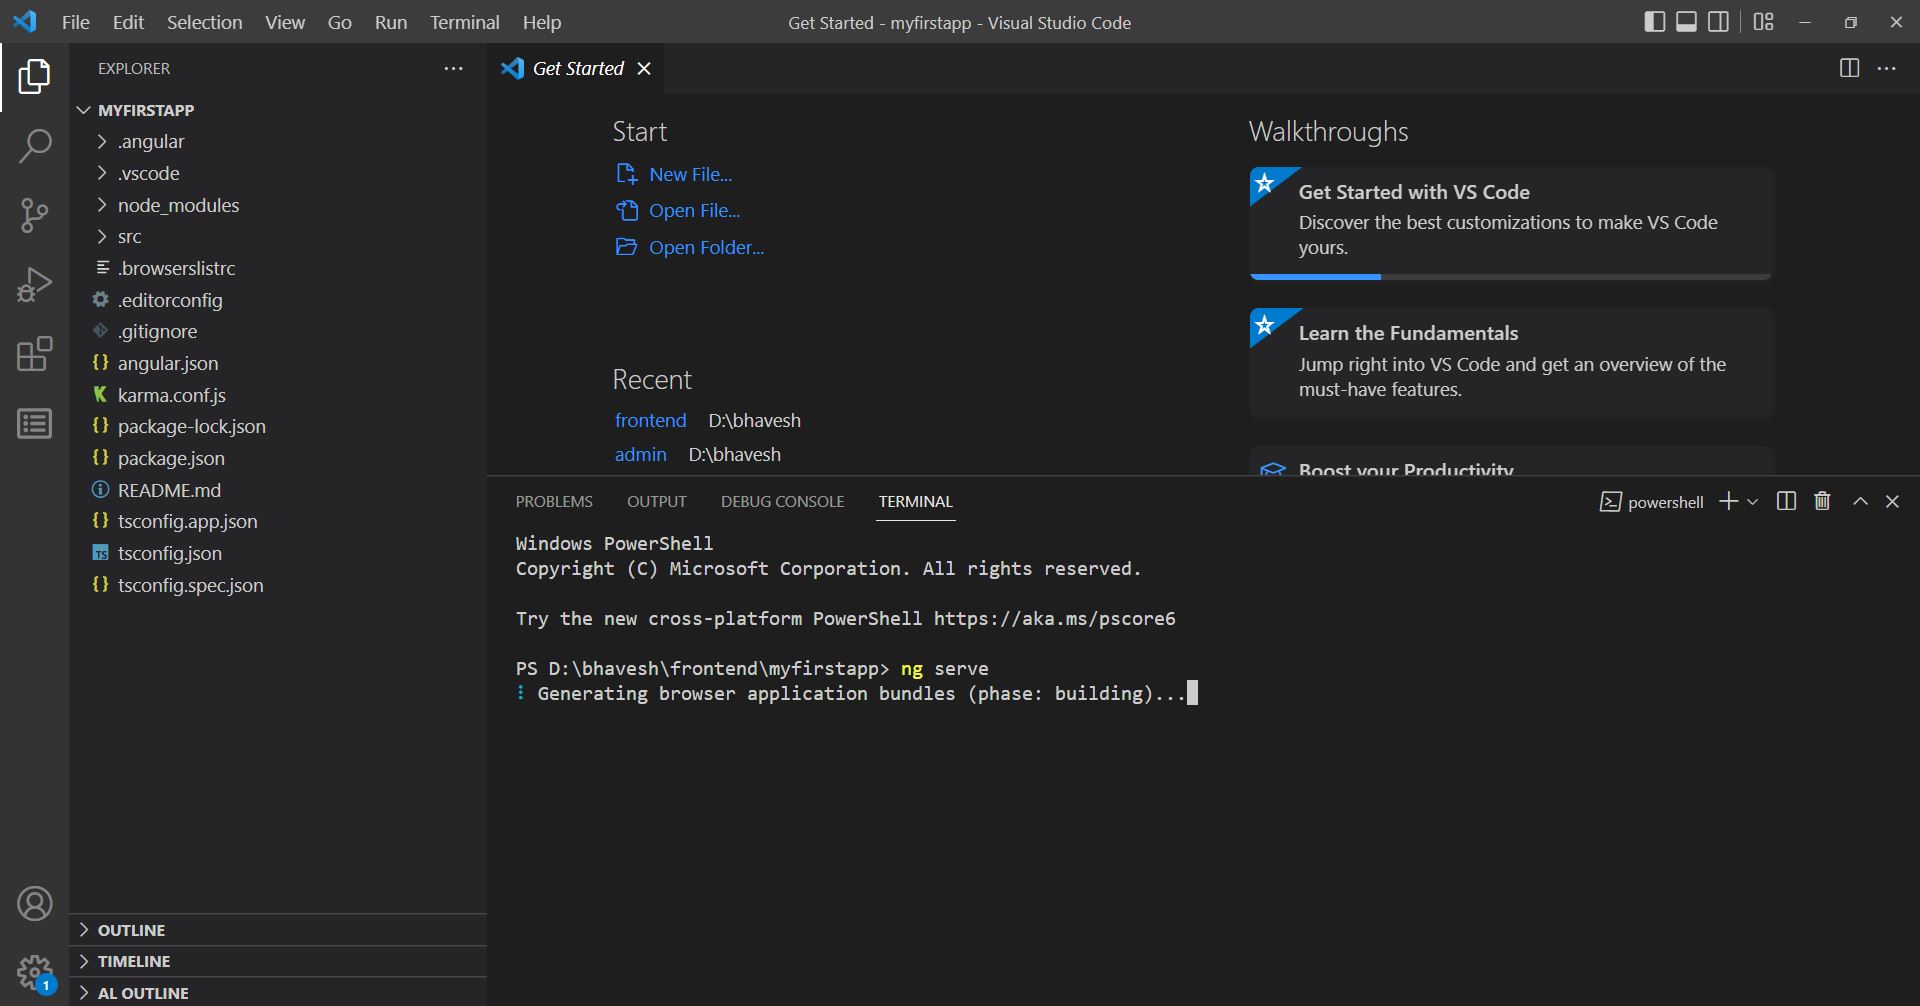Open Run and Debug view
The width and height of the screenshot is (1920, 1006).
35,284
